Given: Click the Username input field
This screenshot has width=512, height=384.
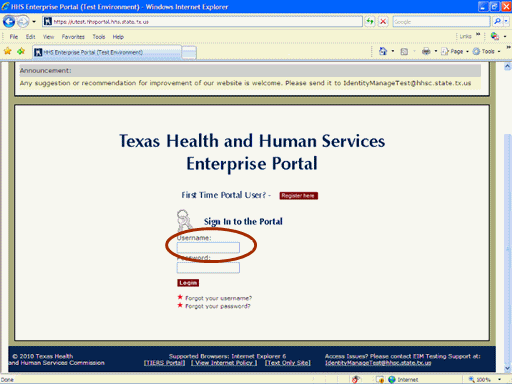Looking at the screenshot, I should [x=208, y=247].
